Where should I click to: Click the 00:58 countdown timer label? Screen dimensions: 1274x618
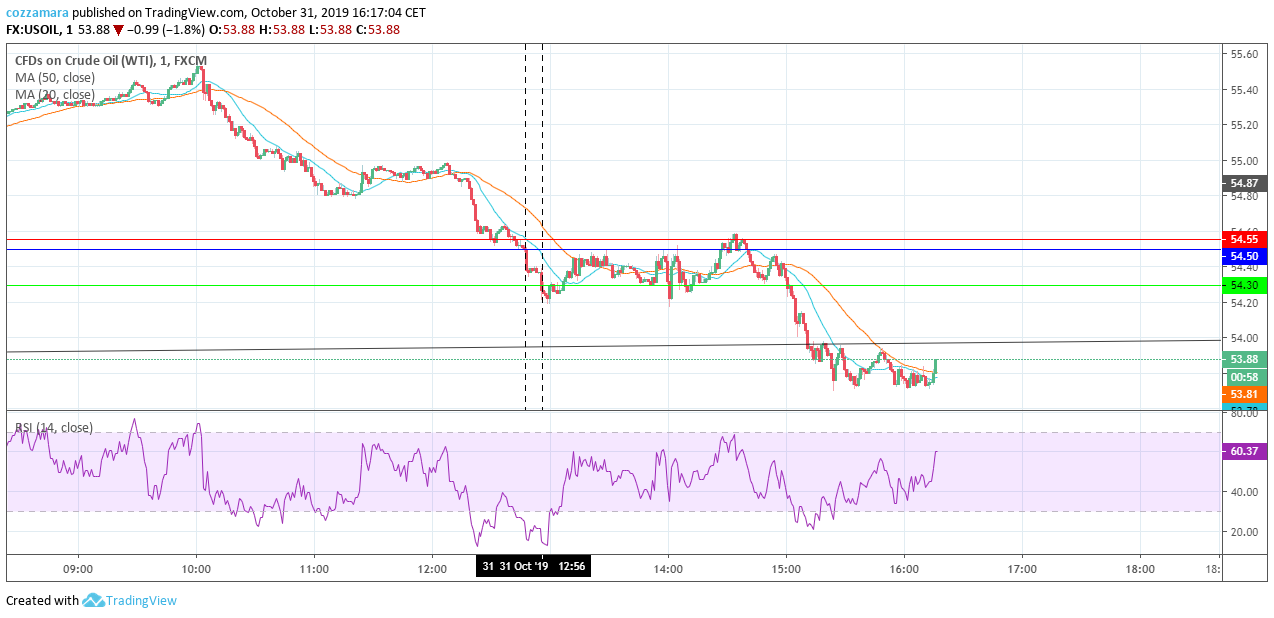coord(1245,377)
